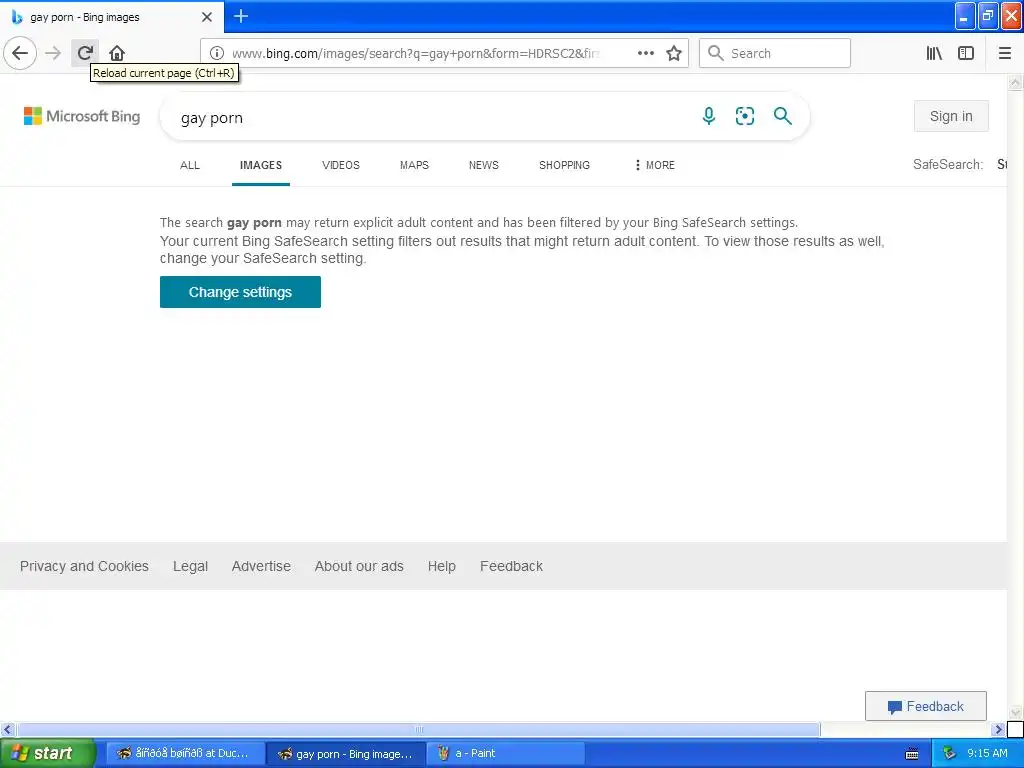Start visual search using camera icon

[x=744, y=116]
